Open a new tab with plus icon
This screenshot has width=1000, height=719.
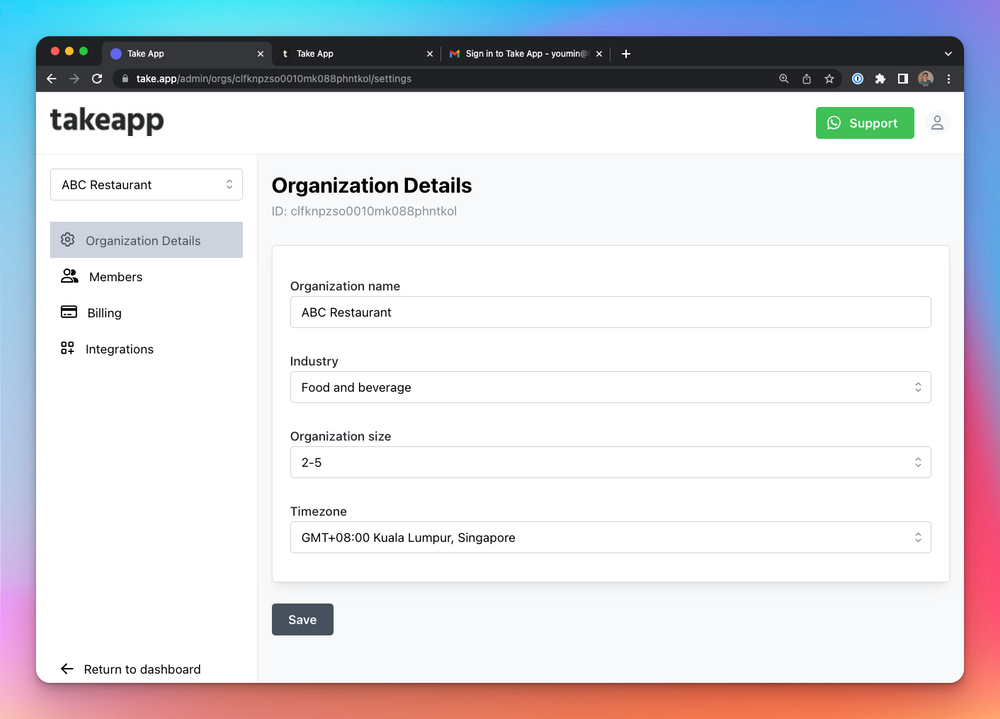(x=626, y=54)
